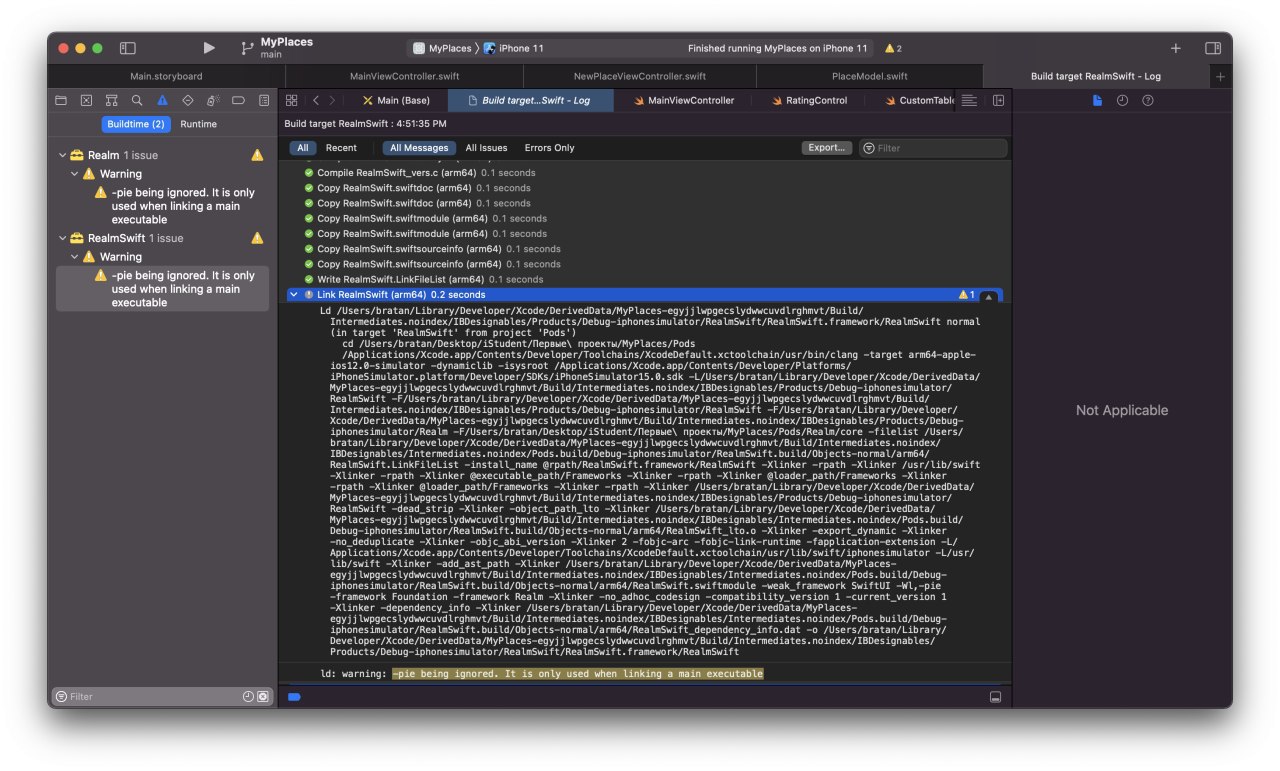Screen dimensions: 1280x771
Task: Select the Build target…Swift - Log editor tab
Action: [530, 100]
